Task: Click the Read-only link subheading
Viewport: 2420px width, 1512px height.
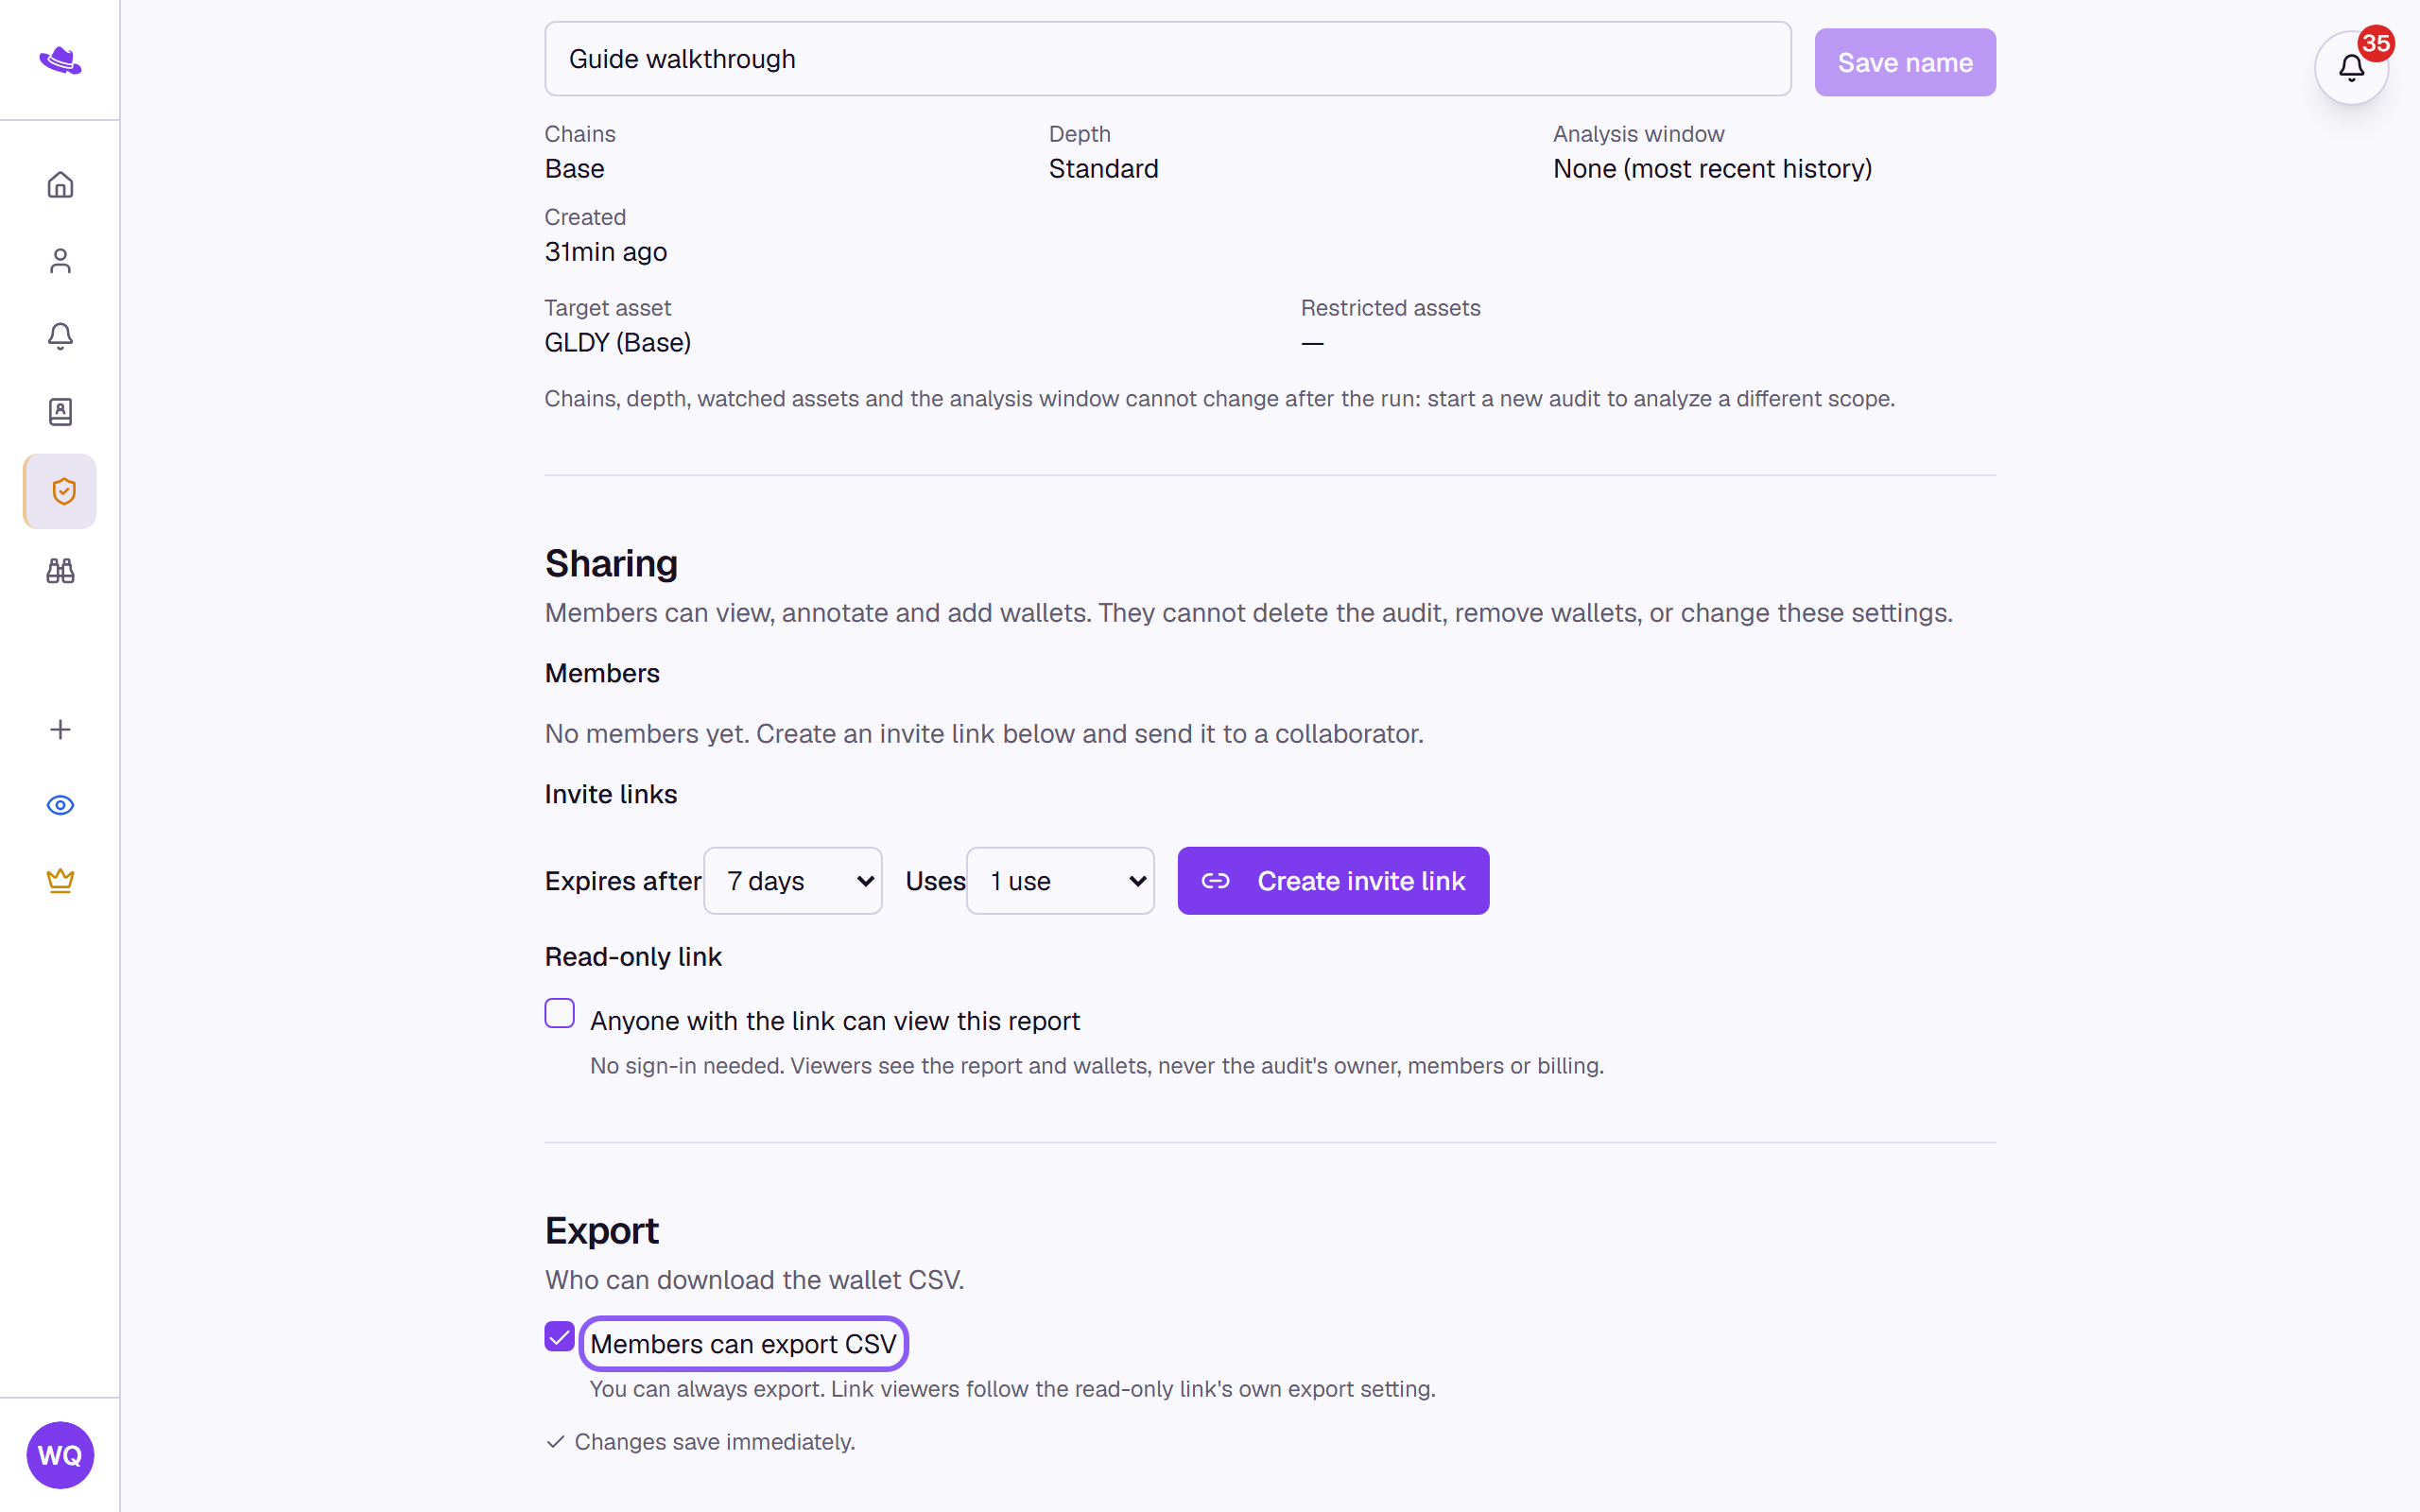Action: tap(633, 957)
